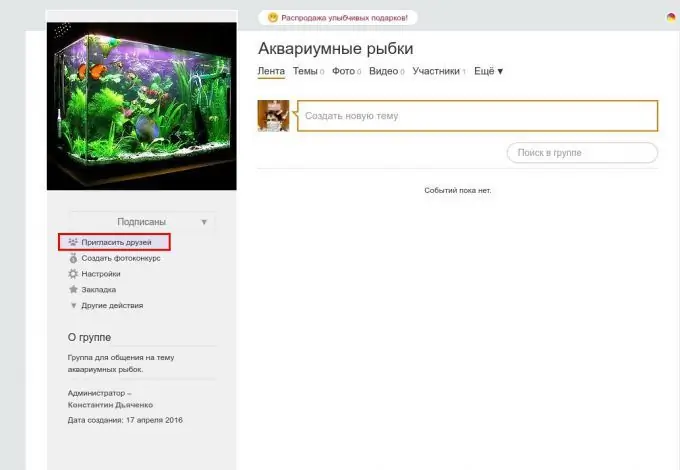View the Участники tab
The height and width of the screenshot is (470, 680).
436,72
